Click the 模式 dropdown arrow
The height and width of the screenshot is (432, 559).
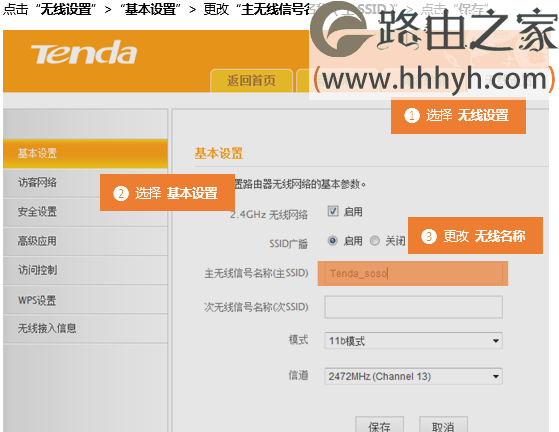[x=496, y=341]
